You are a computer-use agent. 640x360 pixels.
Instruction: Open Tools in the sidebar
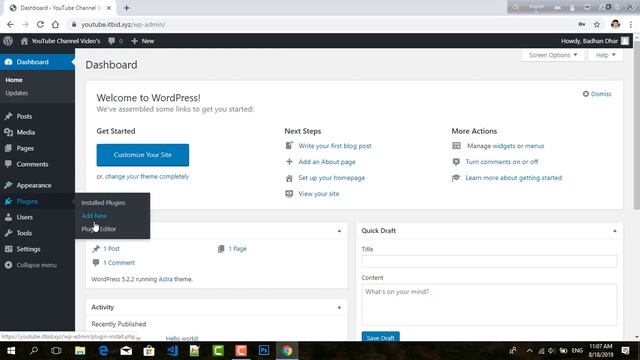(x=24, y=233)
